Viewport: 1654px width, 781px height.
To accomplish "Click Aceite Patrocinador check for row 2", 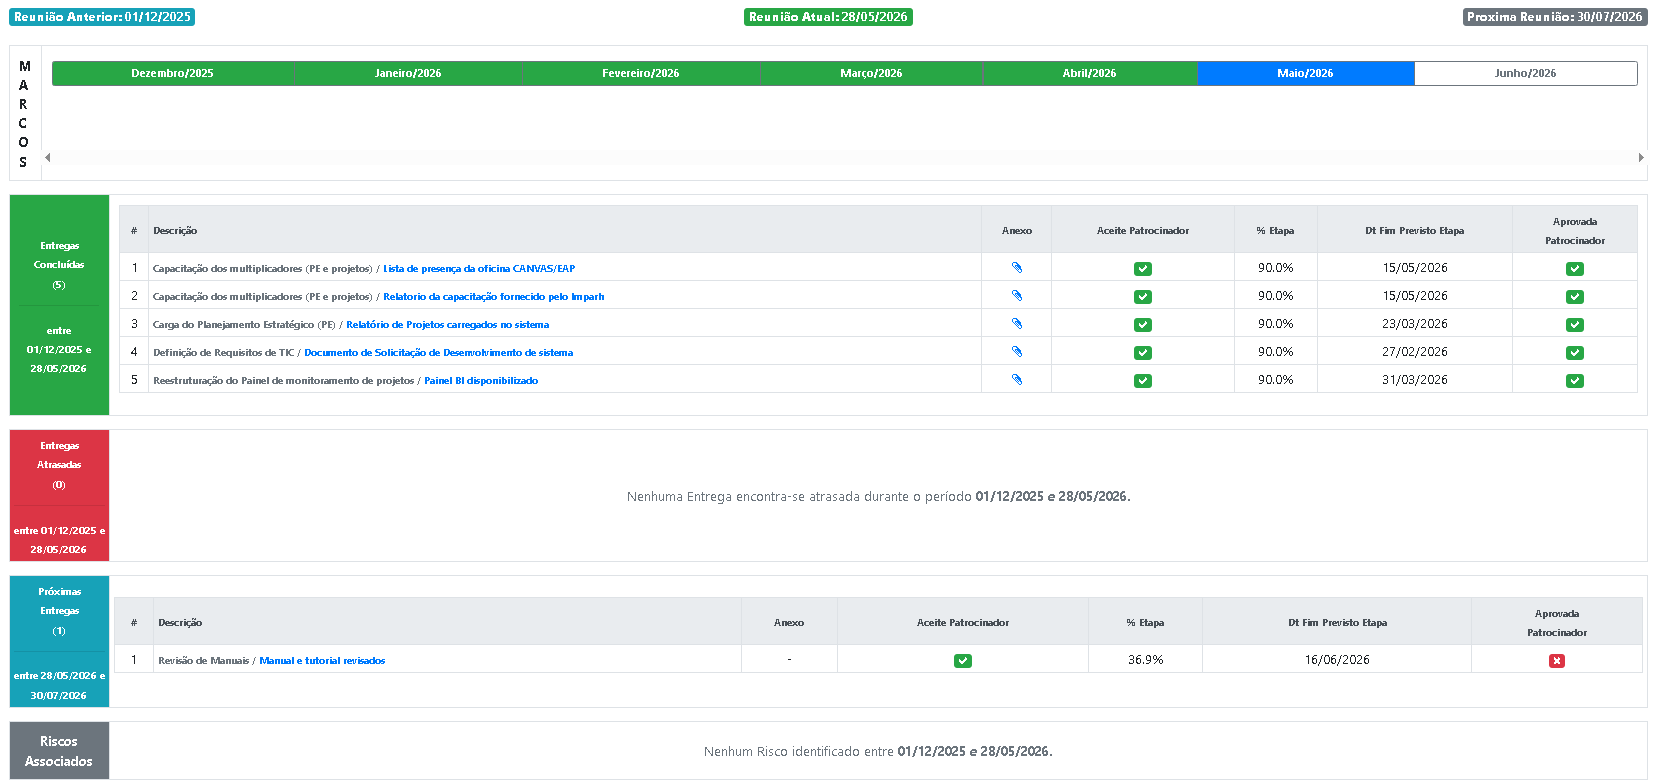I will click(x=1143, y=297).
